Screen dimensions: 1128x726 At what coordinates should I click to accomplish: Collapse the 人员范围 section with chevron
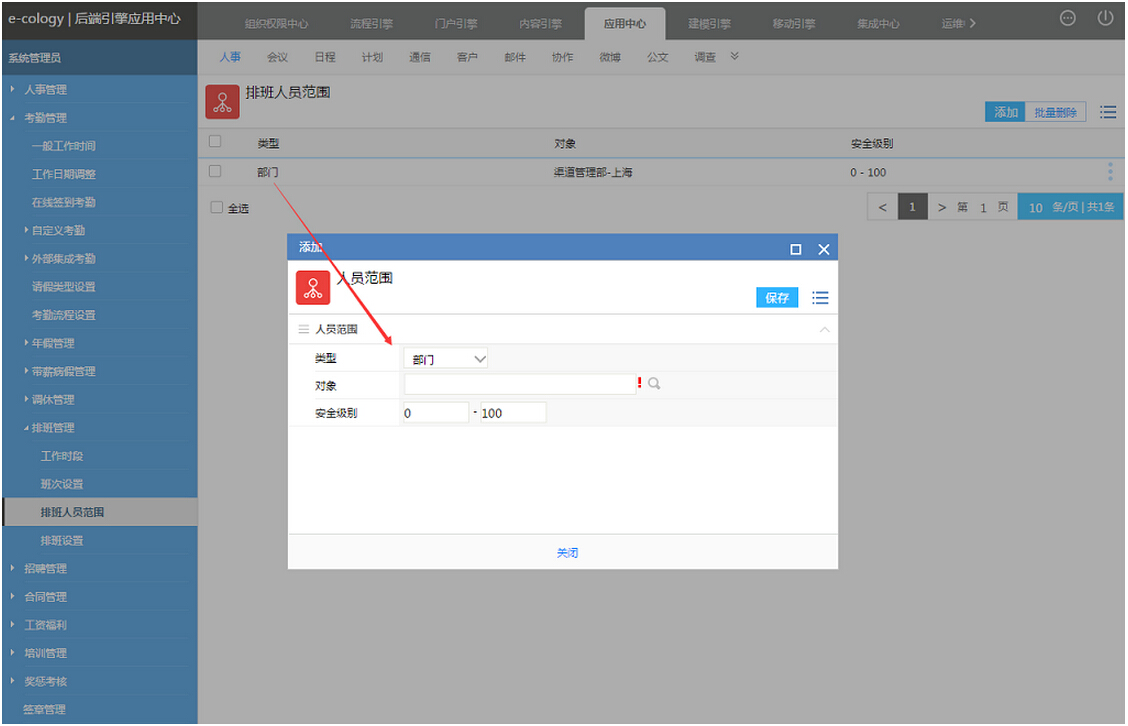pos(824,329)
